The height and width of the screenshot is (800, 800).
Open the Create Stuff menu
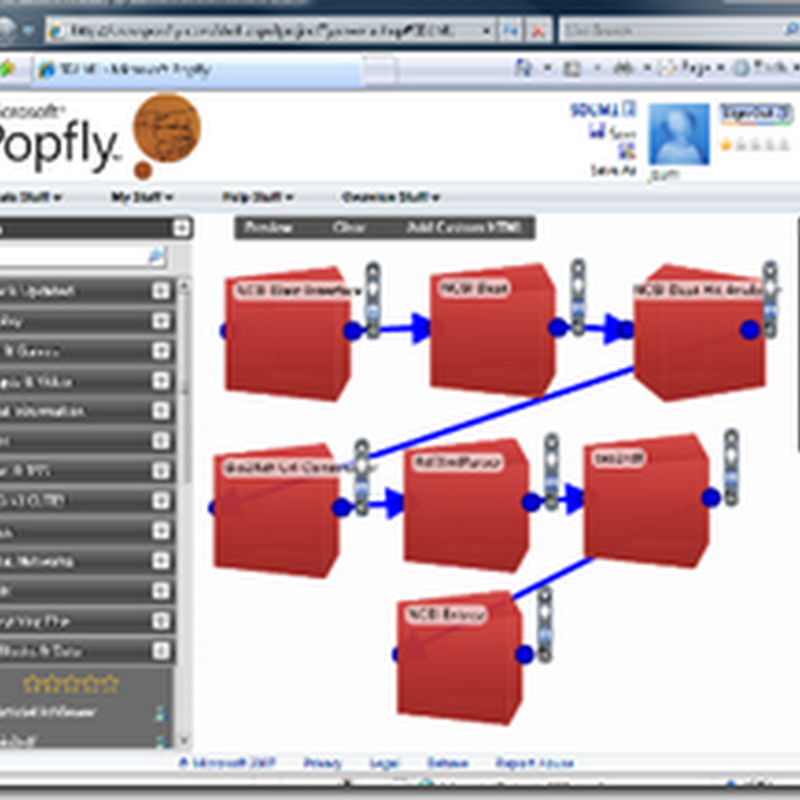[x=30, y=197]
